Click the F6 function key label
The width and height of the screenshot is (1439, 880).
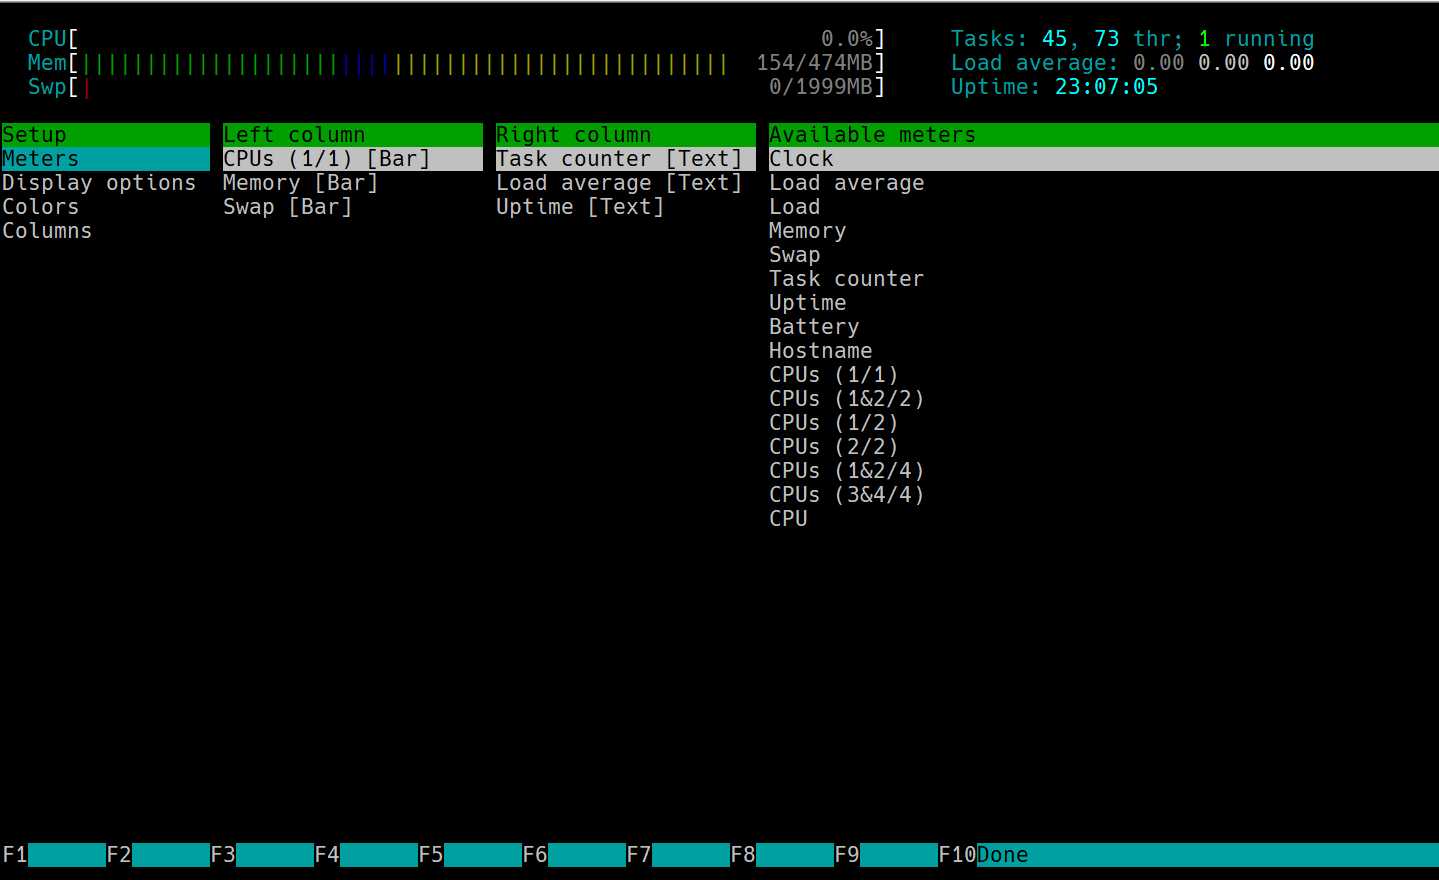[534, 855]
